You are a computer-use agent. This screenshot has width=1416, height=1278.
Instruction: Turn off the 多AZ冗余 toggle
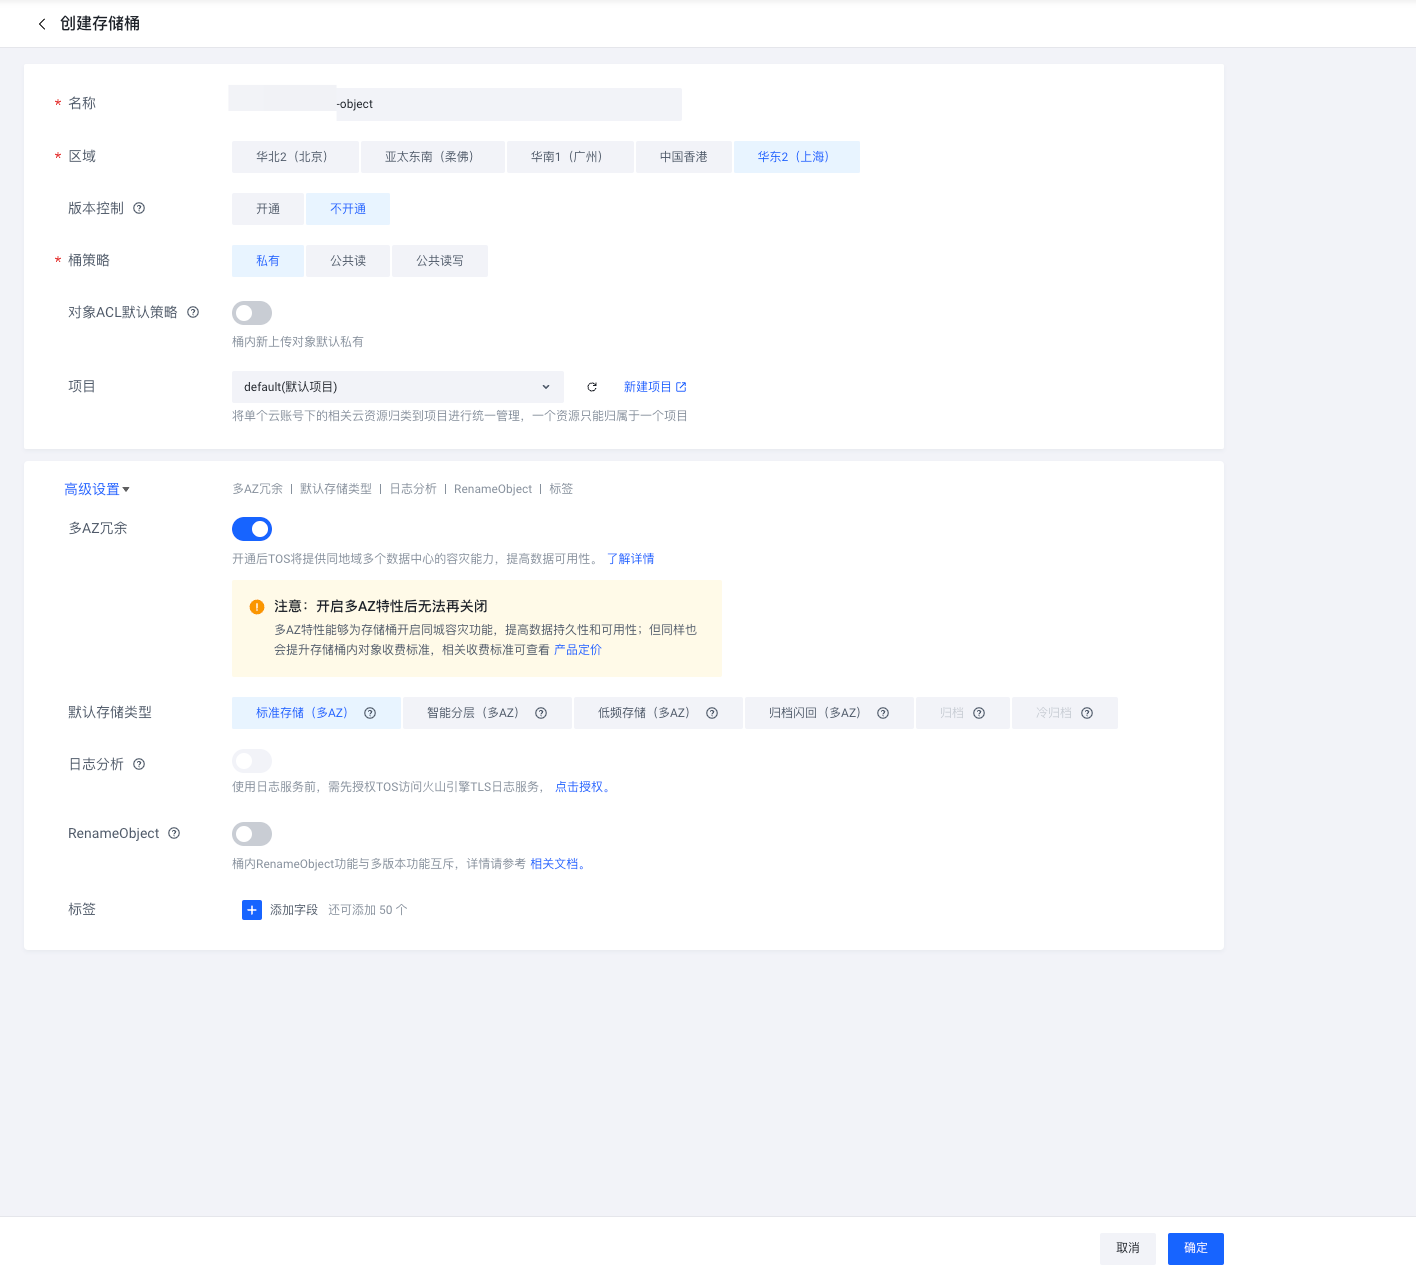(252, 529)
